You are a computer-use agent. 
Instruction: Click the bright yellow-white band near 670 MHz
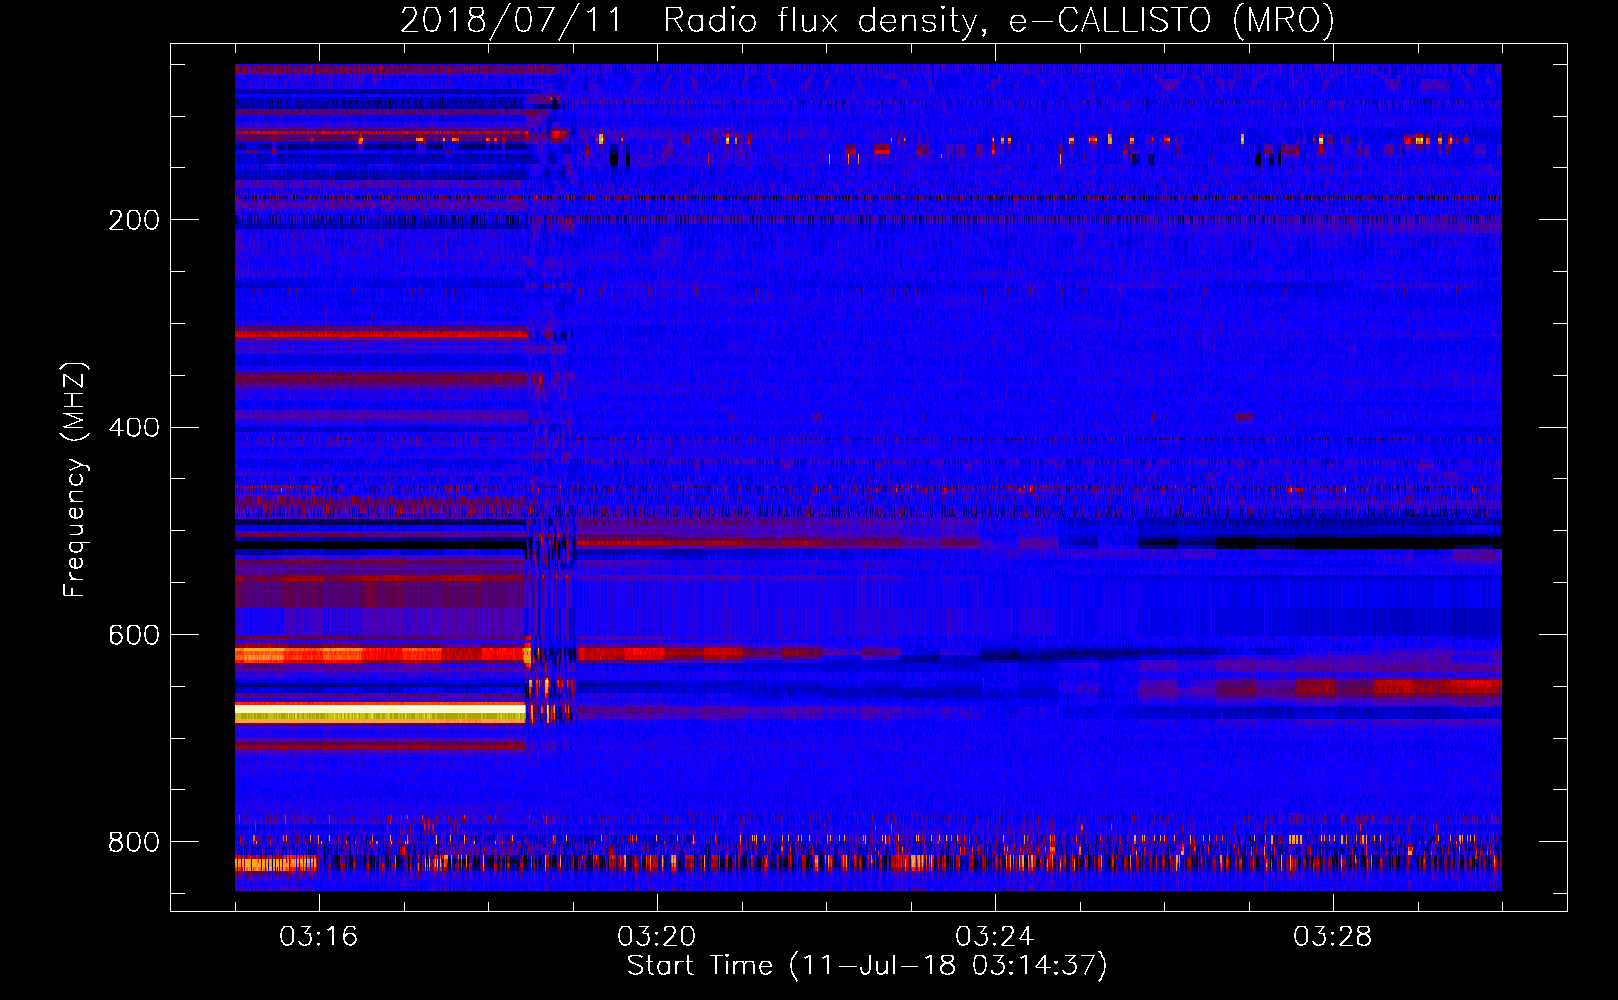[380, 712]
